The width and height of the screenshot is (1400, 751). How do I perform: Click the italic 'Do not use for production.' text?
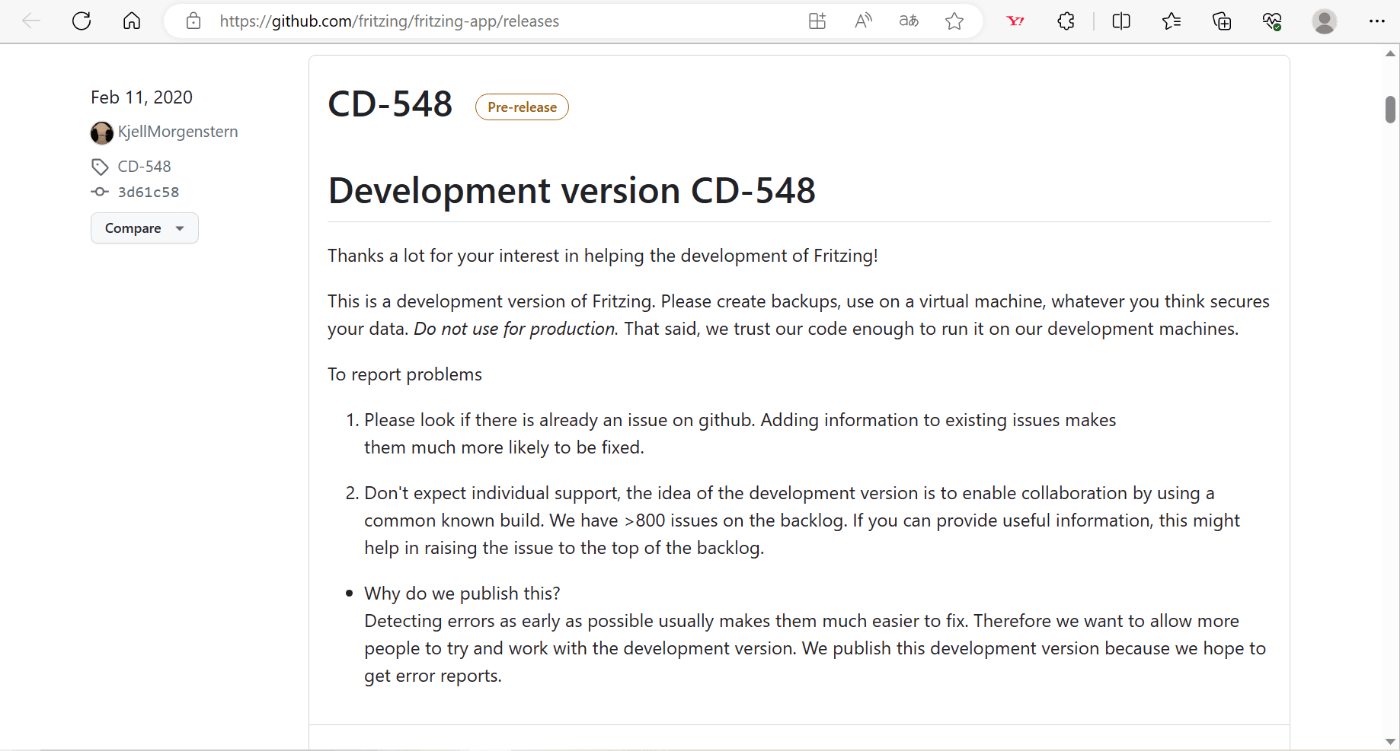click(516, 329)
